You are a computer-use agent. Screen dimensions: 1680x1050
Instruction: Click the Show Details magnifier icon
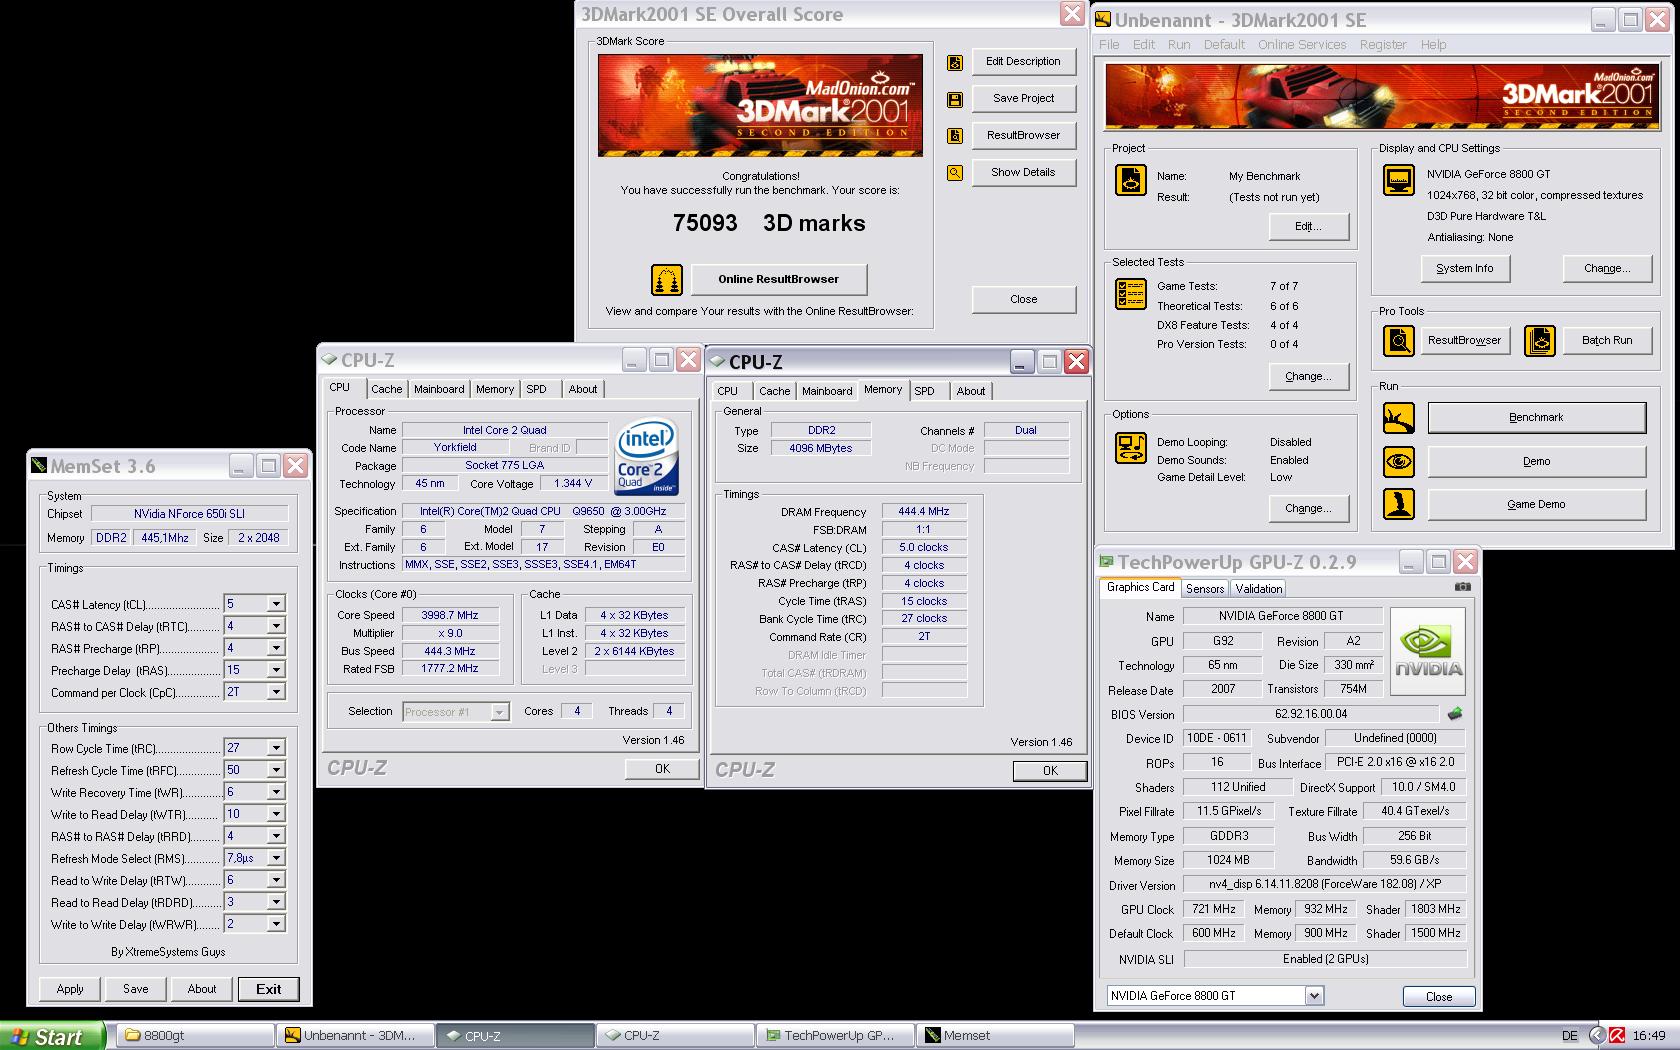point(955,173)
